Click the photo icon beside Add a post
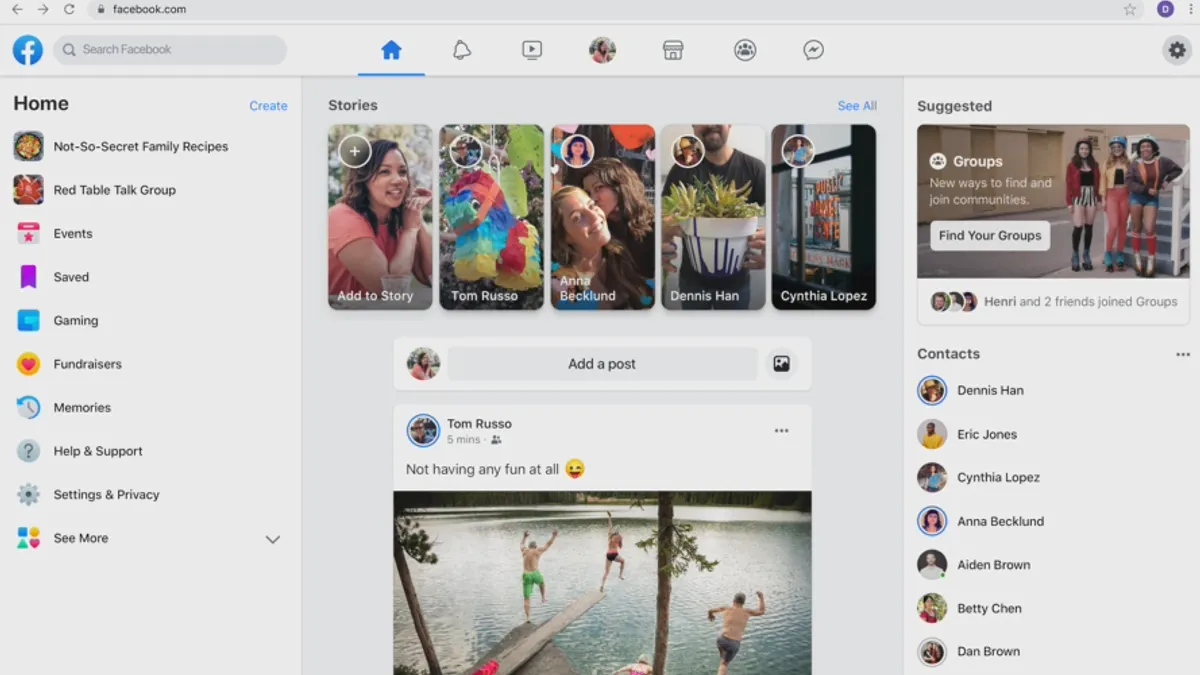This screenshot has height=675, width=1200. pos(782,364)
